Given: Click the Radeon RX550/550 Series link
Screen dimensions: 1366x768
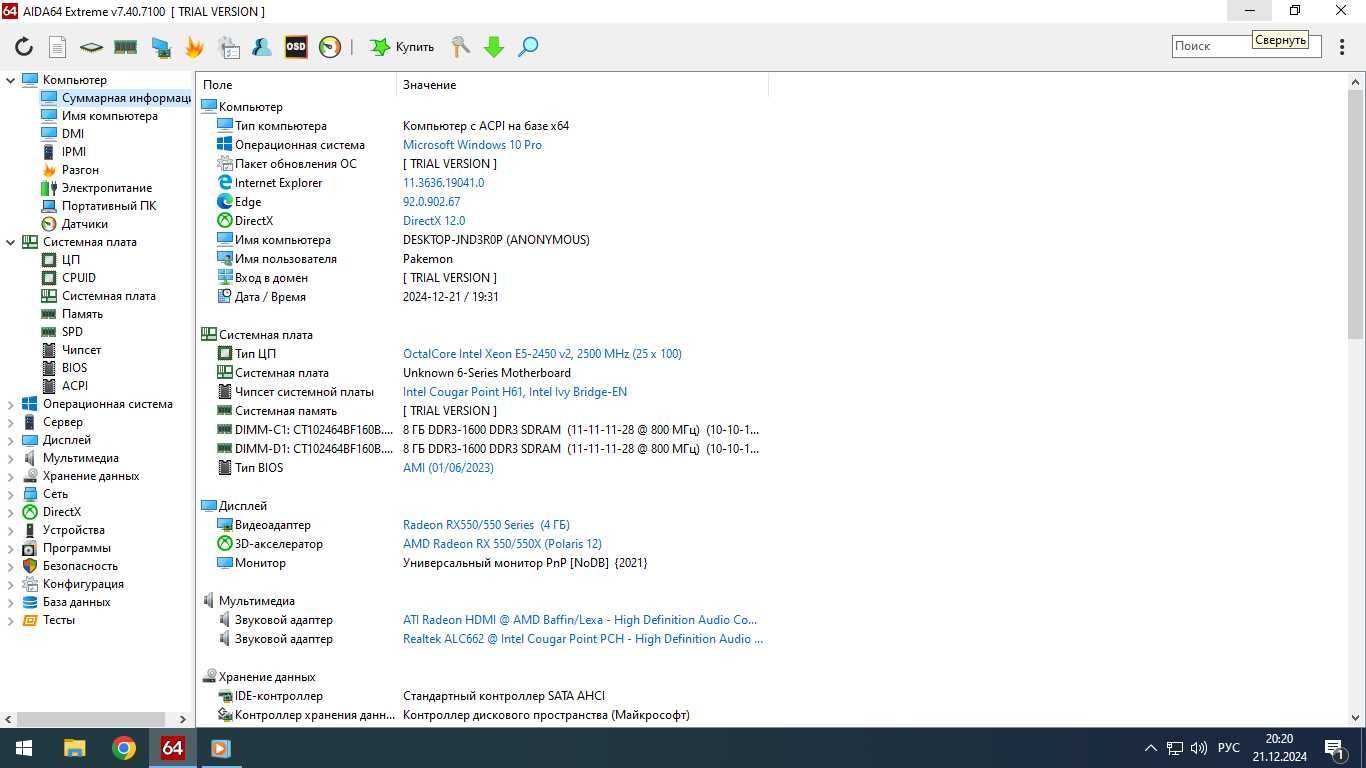Looking at the screenshot, I should 486,525.
